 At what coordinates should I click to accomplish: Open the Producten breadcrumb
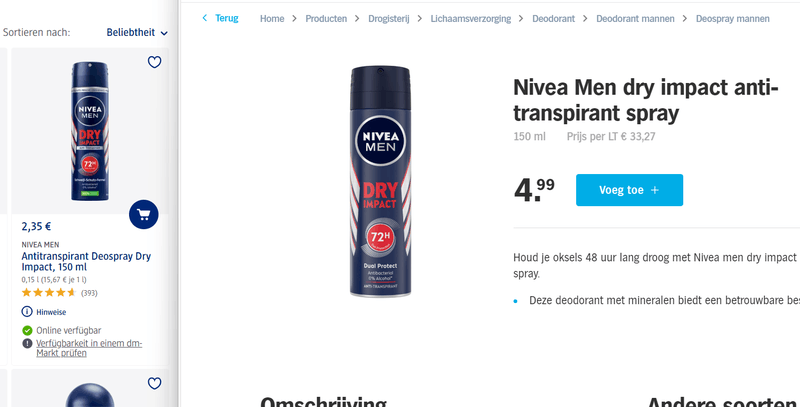326,19
